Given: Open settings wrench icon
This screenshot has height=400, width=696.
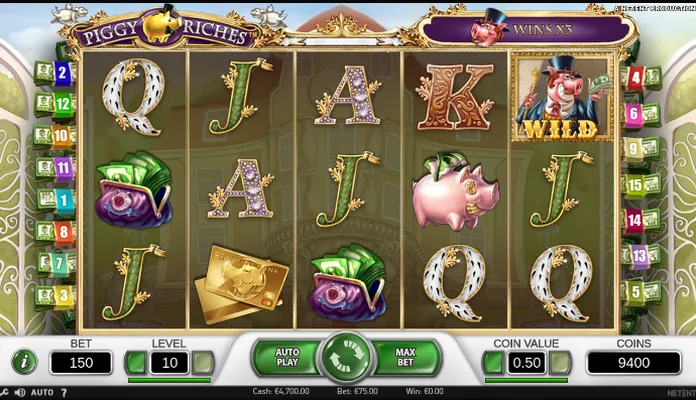Looking at the screenshot, I should pyautogui.click(x=4, y=392).
